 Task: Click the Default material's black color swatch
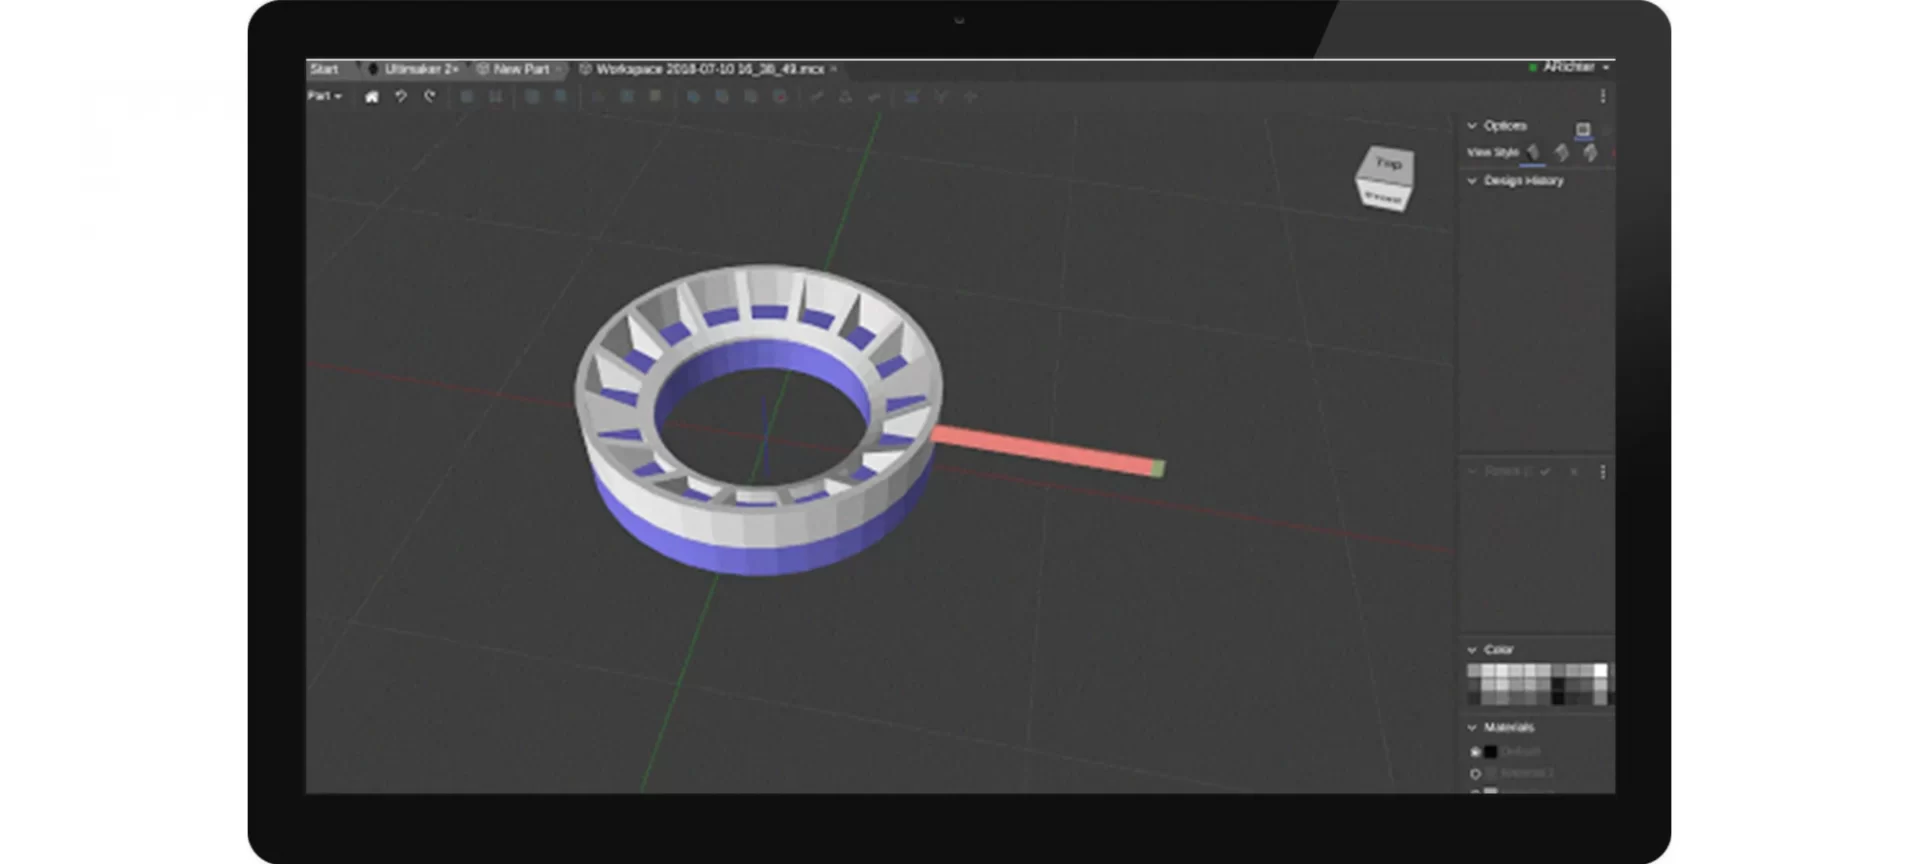coord(1490,752)
